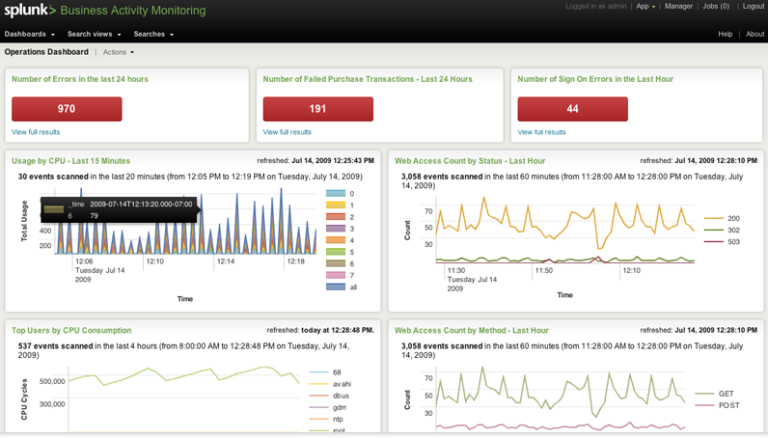Click the red 44 sign-on errors button
This screenshot has width=768, height=438.
[573, 109]
